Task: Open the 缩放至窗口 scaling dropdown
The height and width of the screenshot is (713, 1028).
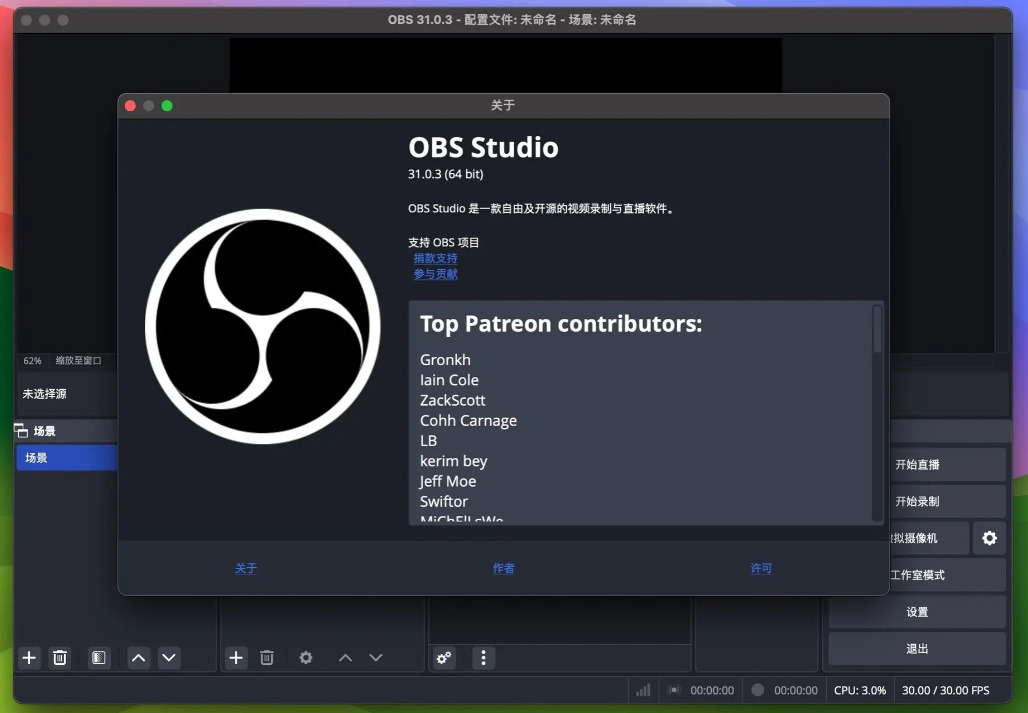Action: coord(78,360)
